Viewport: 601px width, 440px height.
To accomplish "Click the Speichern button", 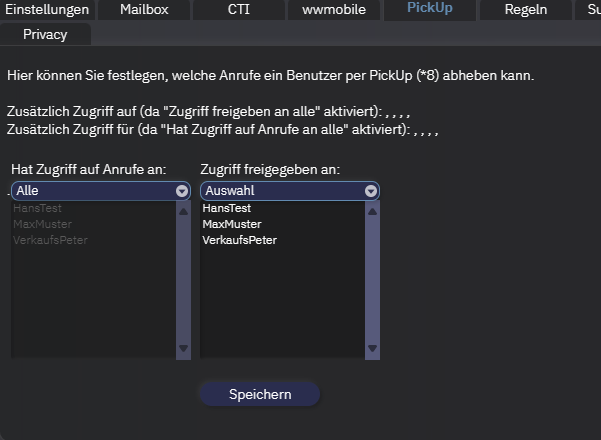I will (x=260, y=394).
